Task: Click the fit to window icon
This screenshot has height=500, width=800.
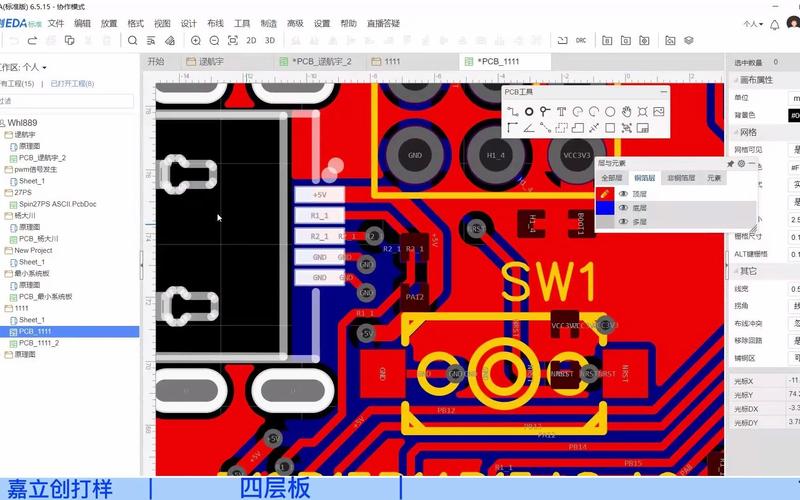Action: [233, 40]
